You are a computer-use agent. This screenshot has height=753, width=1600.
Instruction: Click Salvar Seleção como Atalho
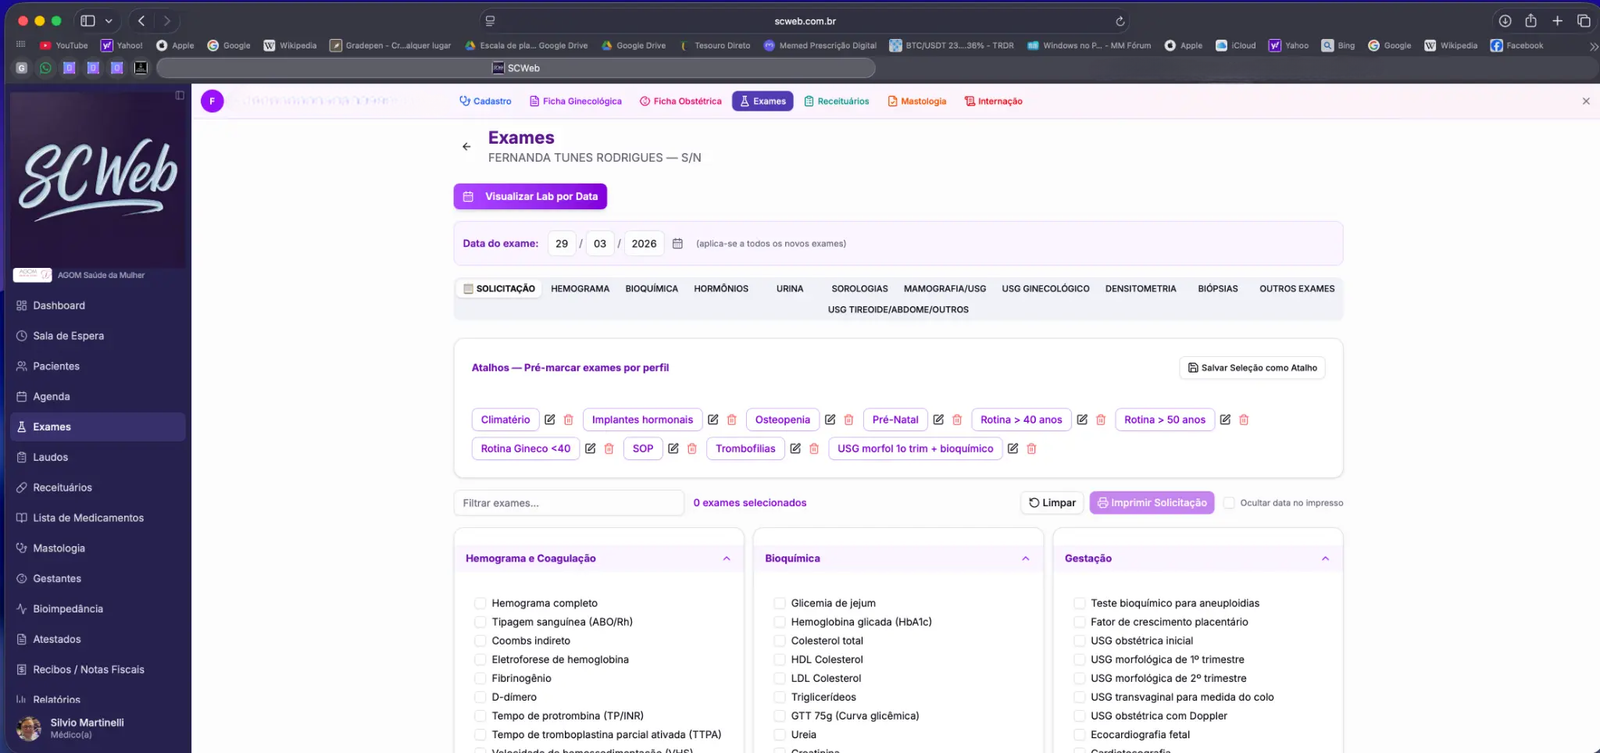pos(1252,368)
